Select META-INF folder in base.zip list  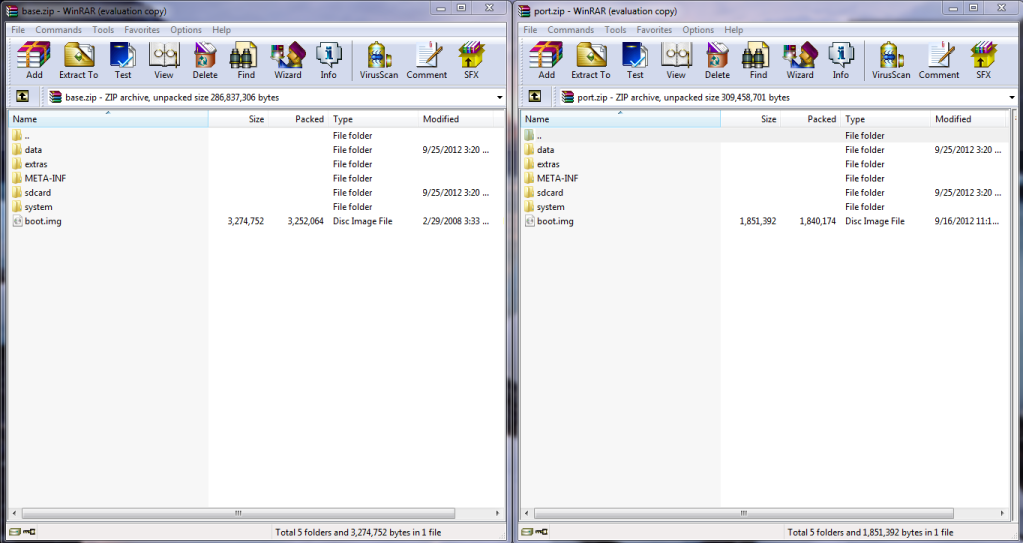coord(45,178)
